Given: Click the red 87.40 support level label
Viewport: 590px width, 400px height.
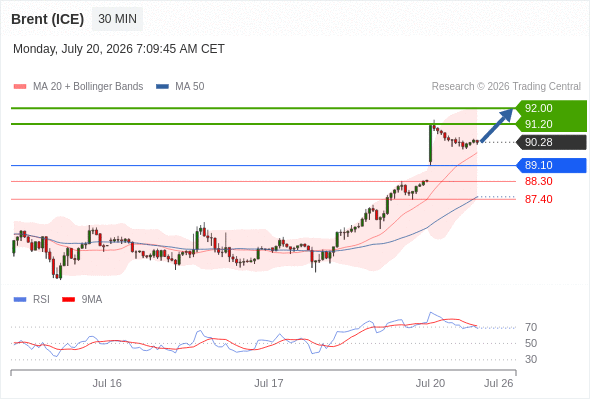Looking at the screenshot, I should click(x=538, y=199).
